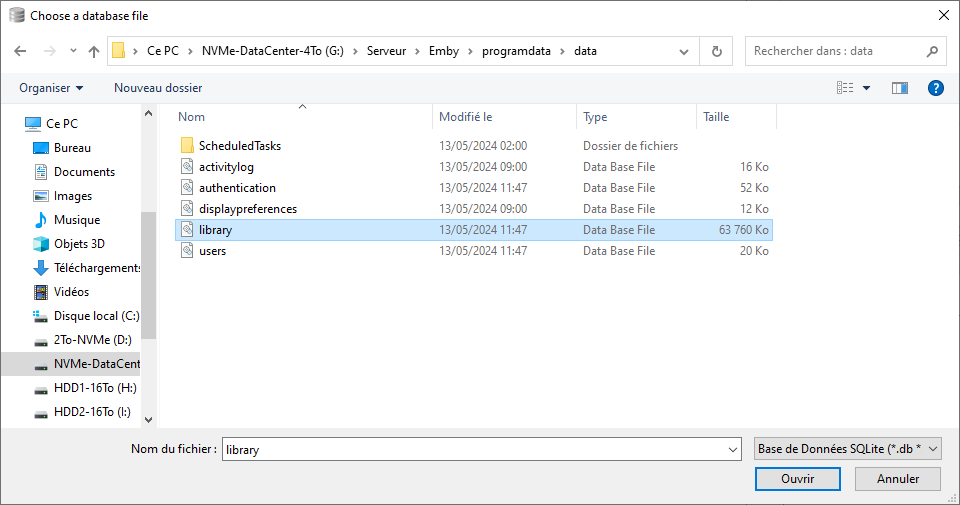The image size is (960, 505).
Task: Toggle the preview pane
Action: (899, 88)
